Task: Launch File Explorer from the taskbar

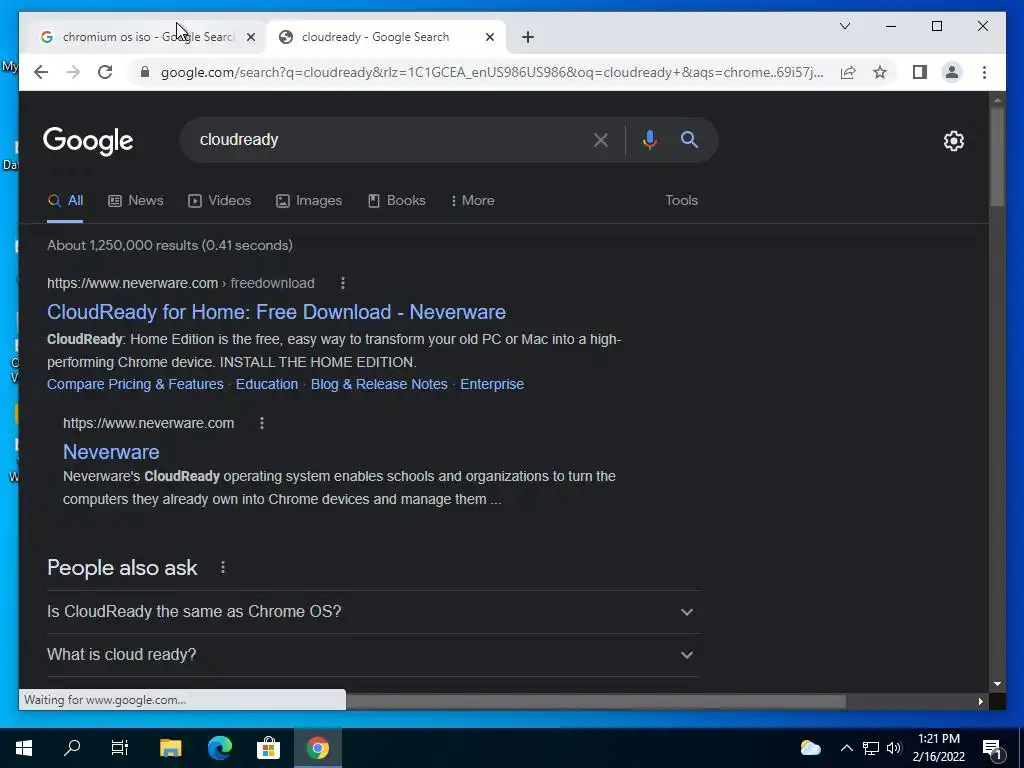Action: pyautogui.click(x=170, y=748)
